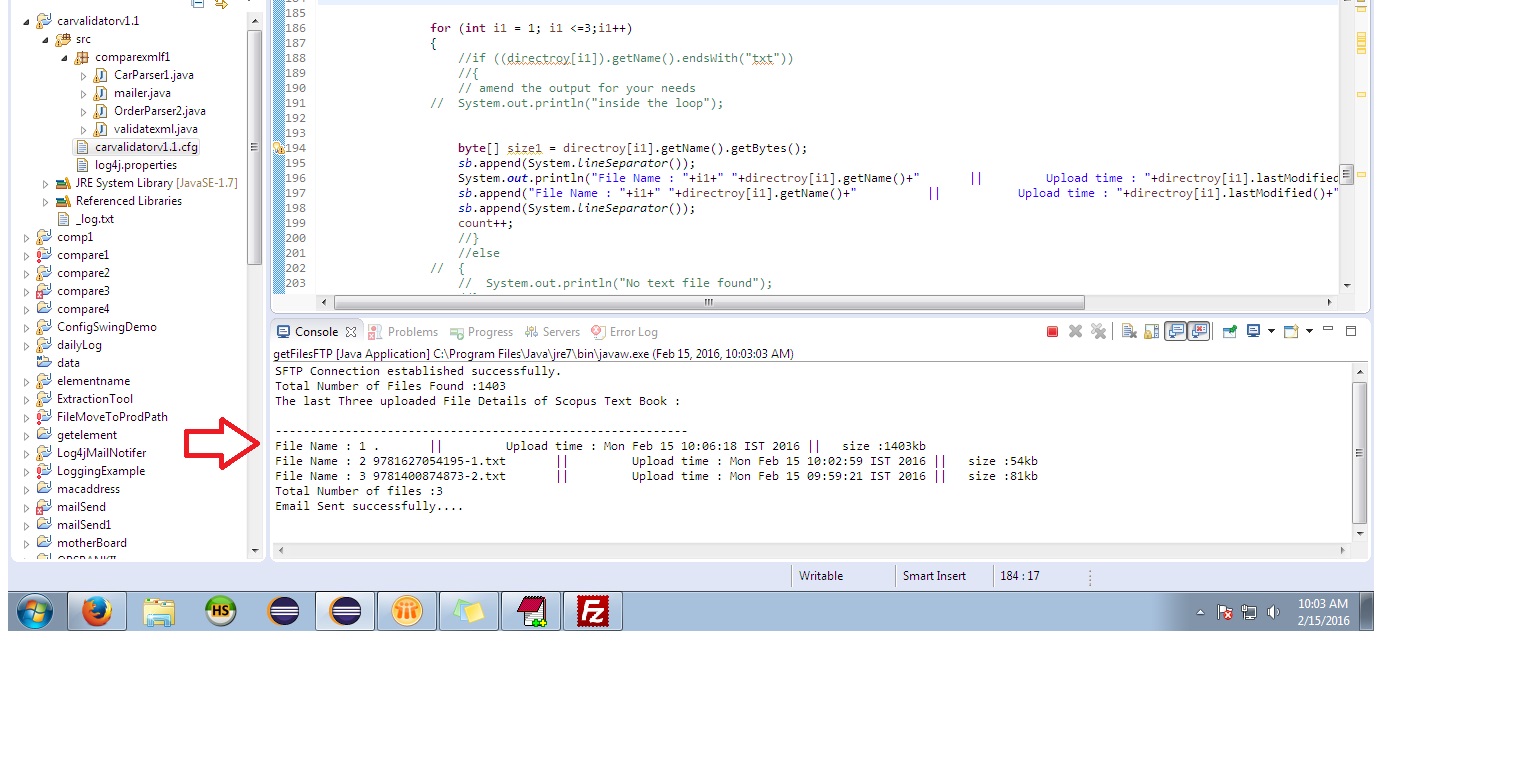Toggle show console when standard out changes
Screen dimensions: 1523x772
1176,331
